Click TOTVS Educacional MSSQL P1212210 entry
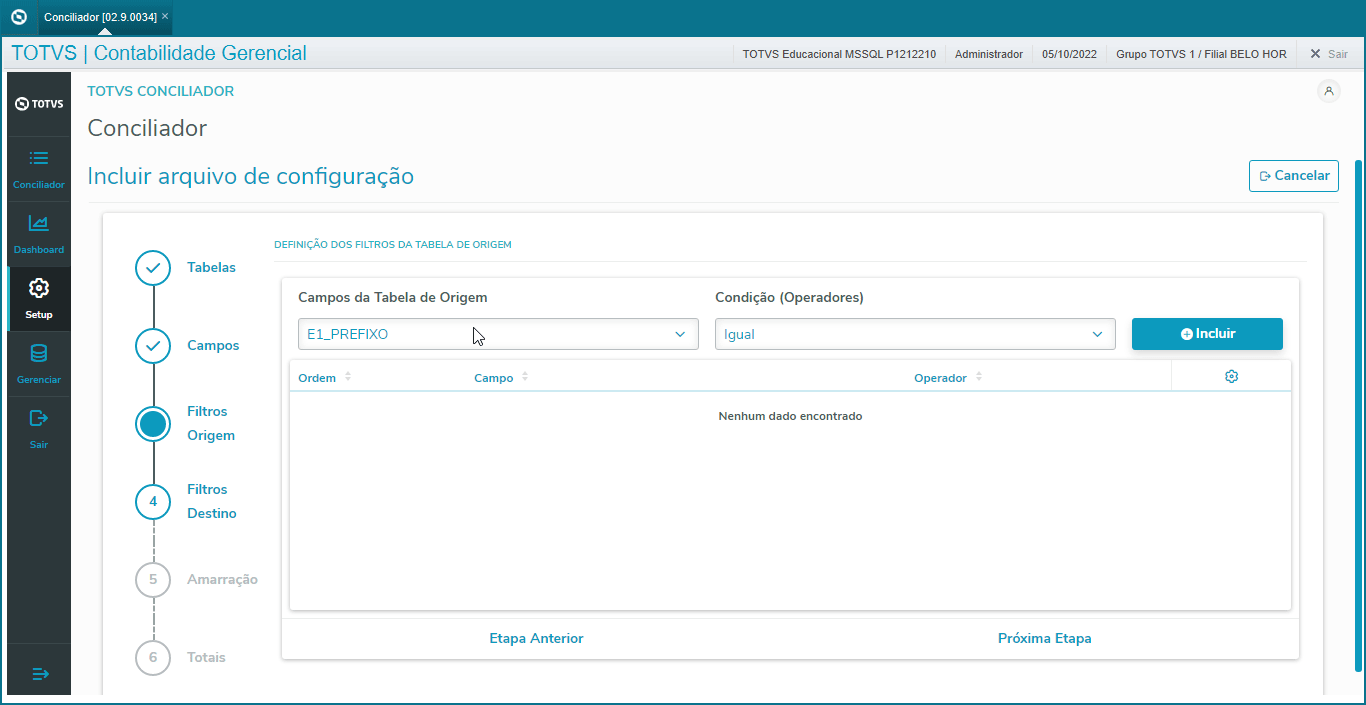Viewport: 1366px width, 705px height. tap(839, 54)
